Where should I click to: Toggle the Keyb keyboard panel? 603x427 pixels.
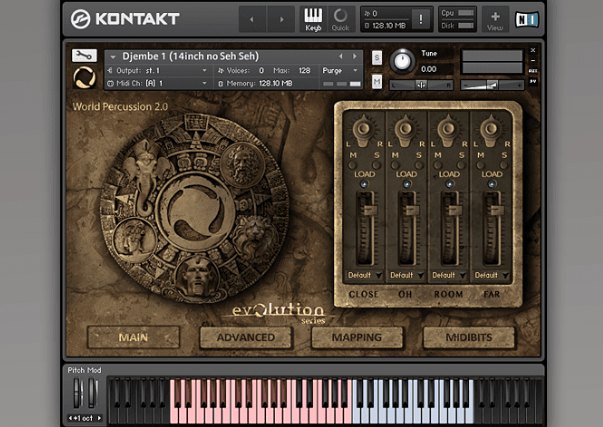(313, 19)
